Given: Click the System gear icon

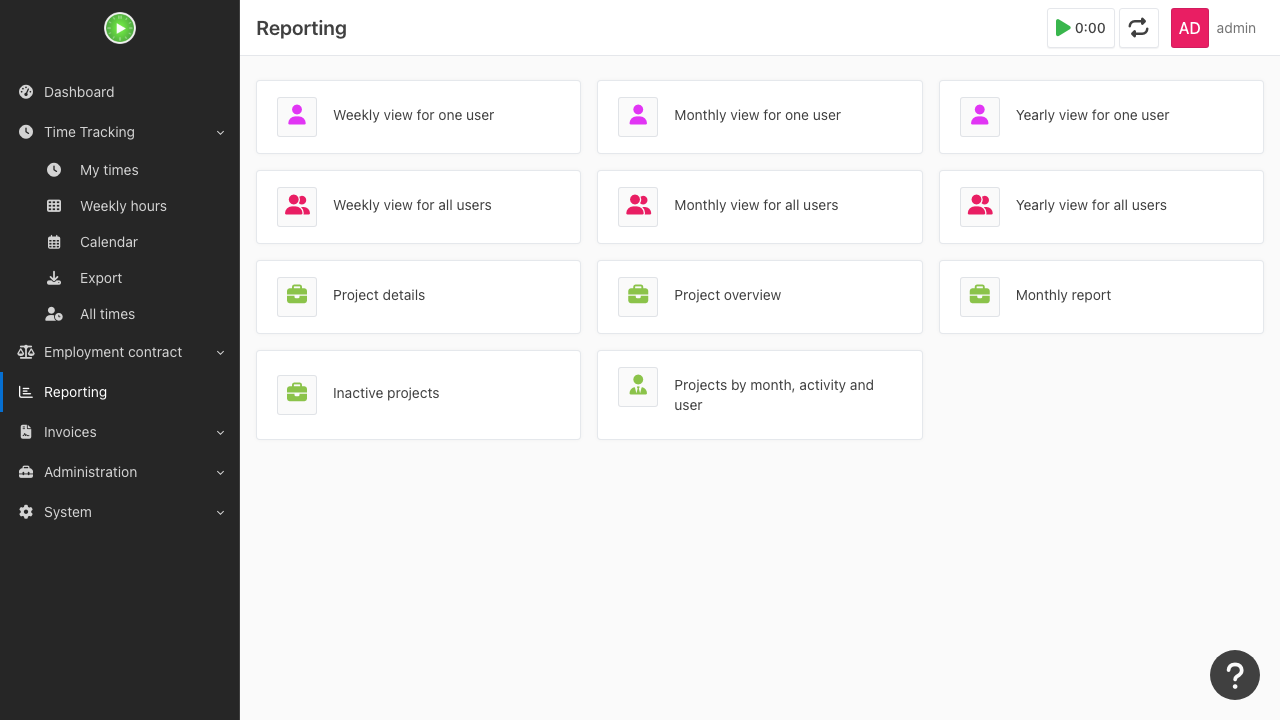Looking at the screenshot, I should [26, 512].
